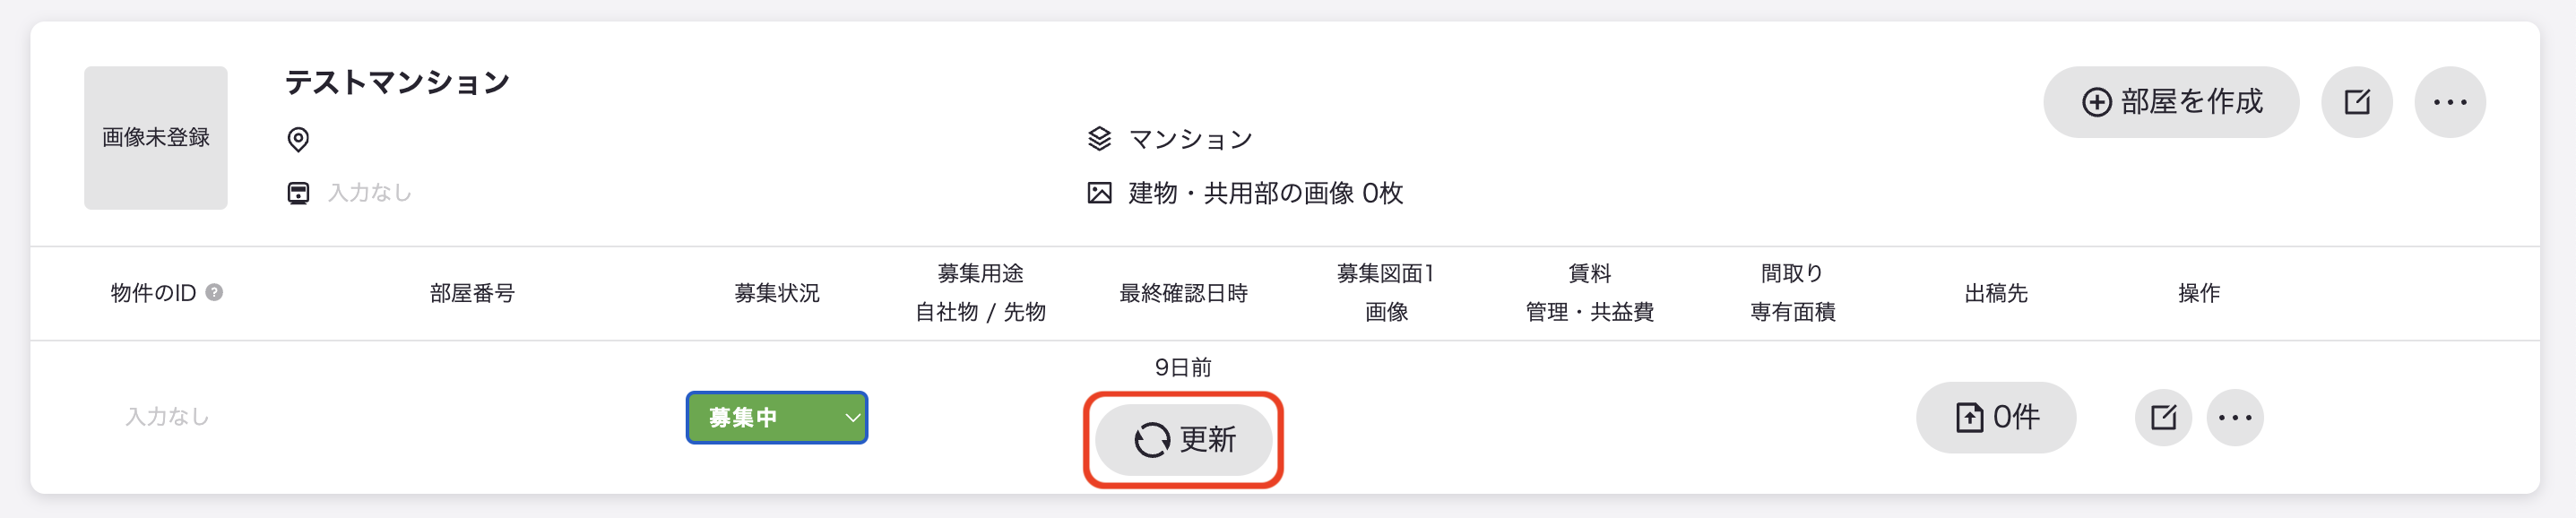This screenshot has height=518, width=2576.
Task: Click the 最終確認日時 column header
Action: (x=1183, y=293)
